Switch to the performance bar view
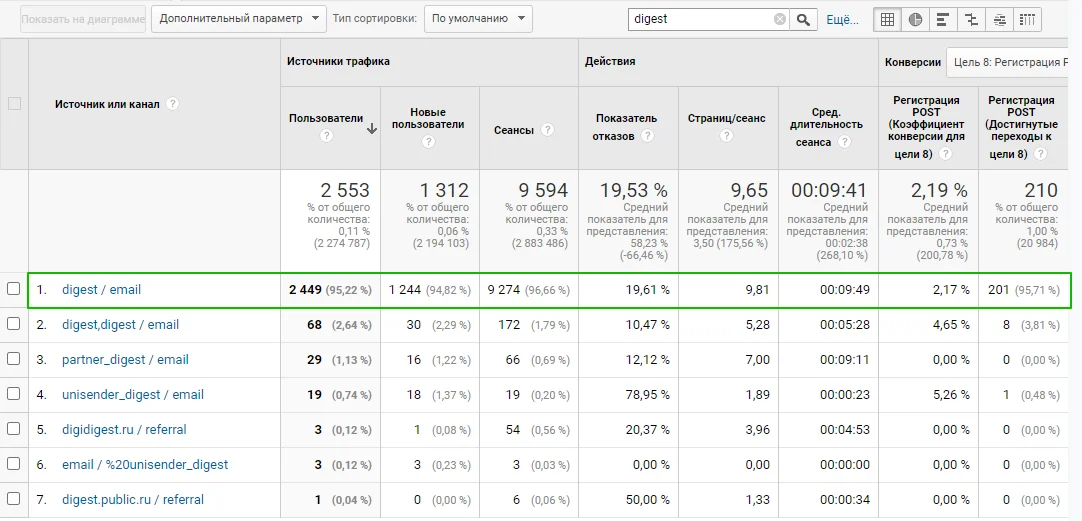 point(943,19)
